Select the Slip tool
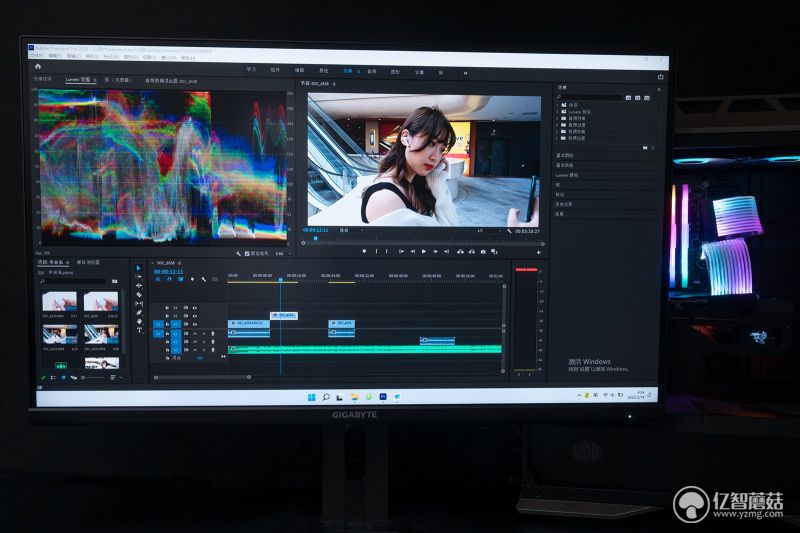This screenshot has width=800, height=533. tap(139, 303)
